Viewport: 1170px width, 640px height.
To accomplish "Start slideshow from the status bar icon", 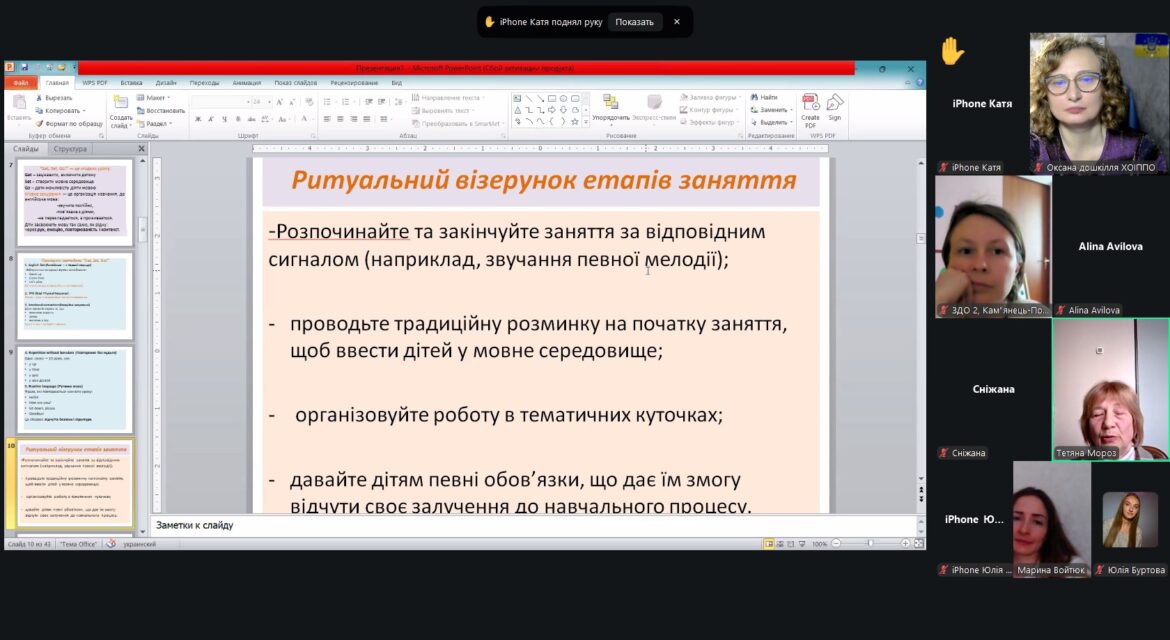I will click(802, 544).
